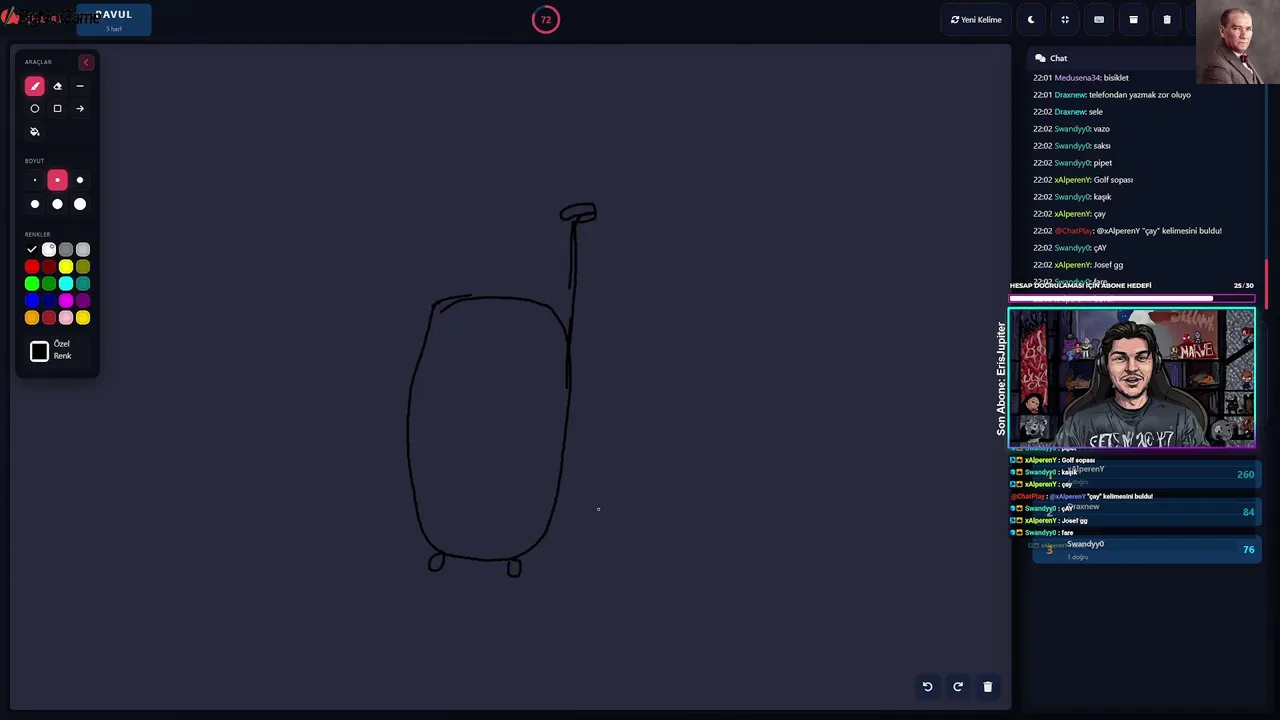Pick the dark green color swatch
1280x720 pixels.
[x=49, y=283]
